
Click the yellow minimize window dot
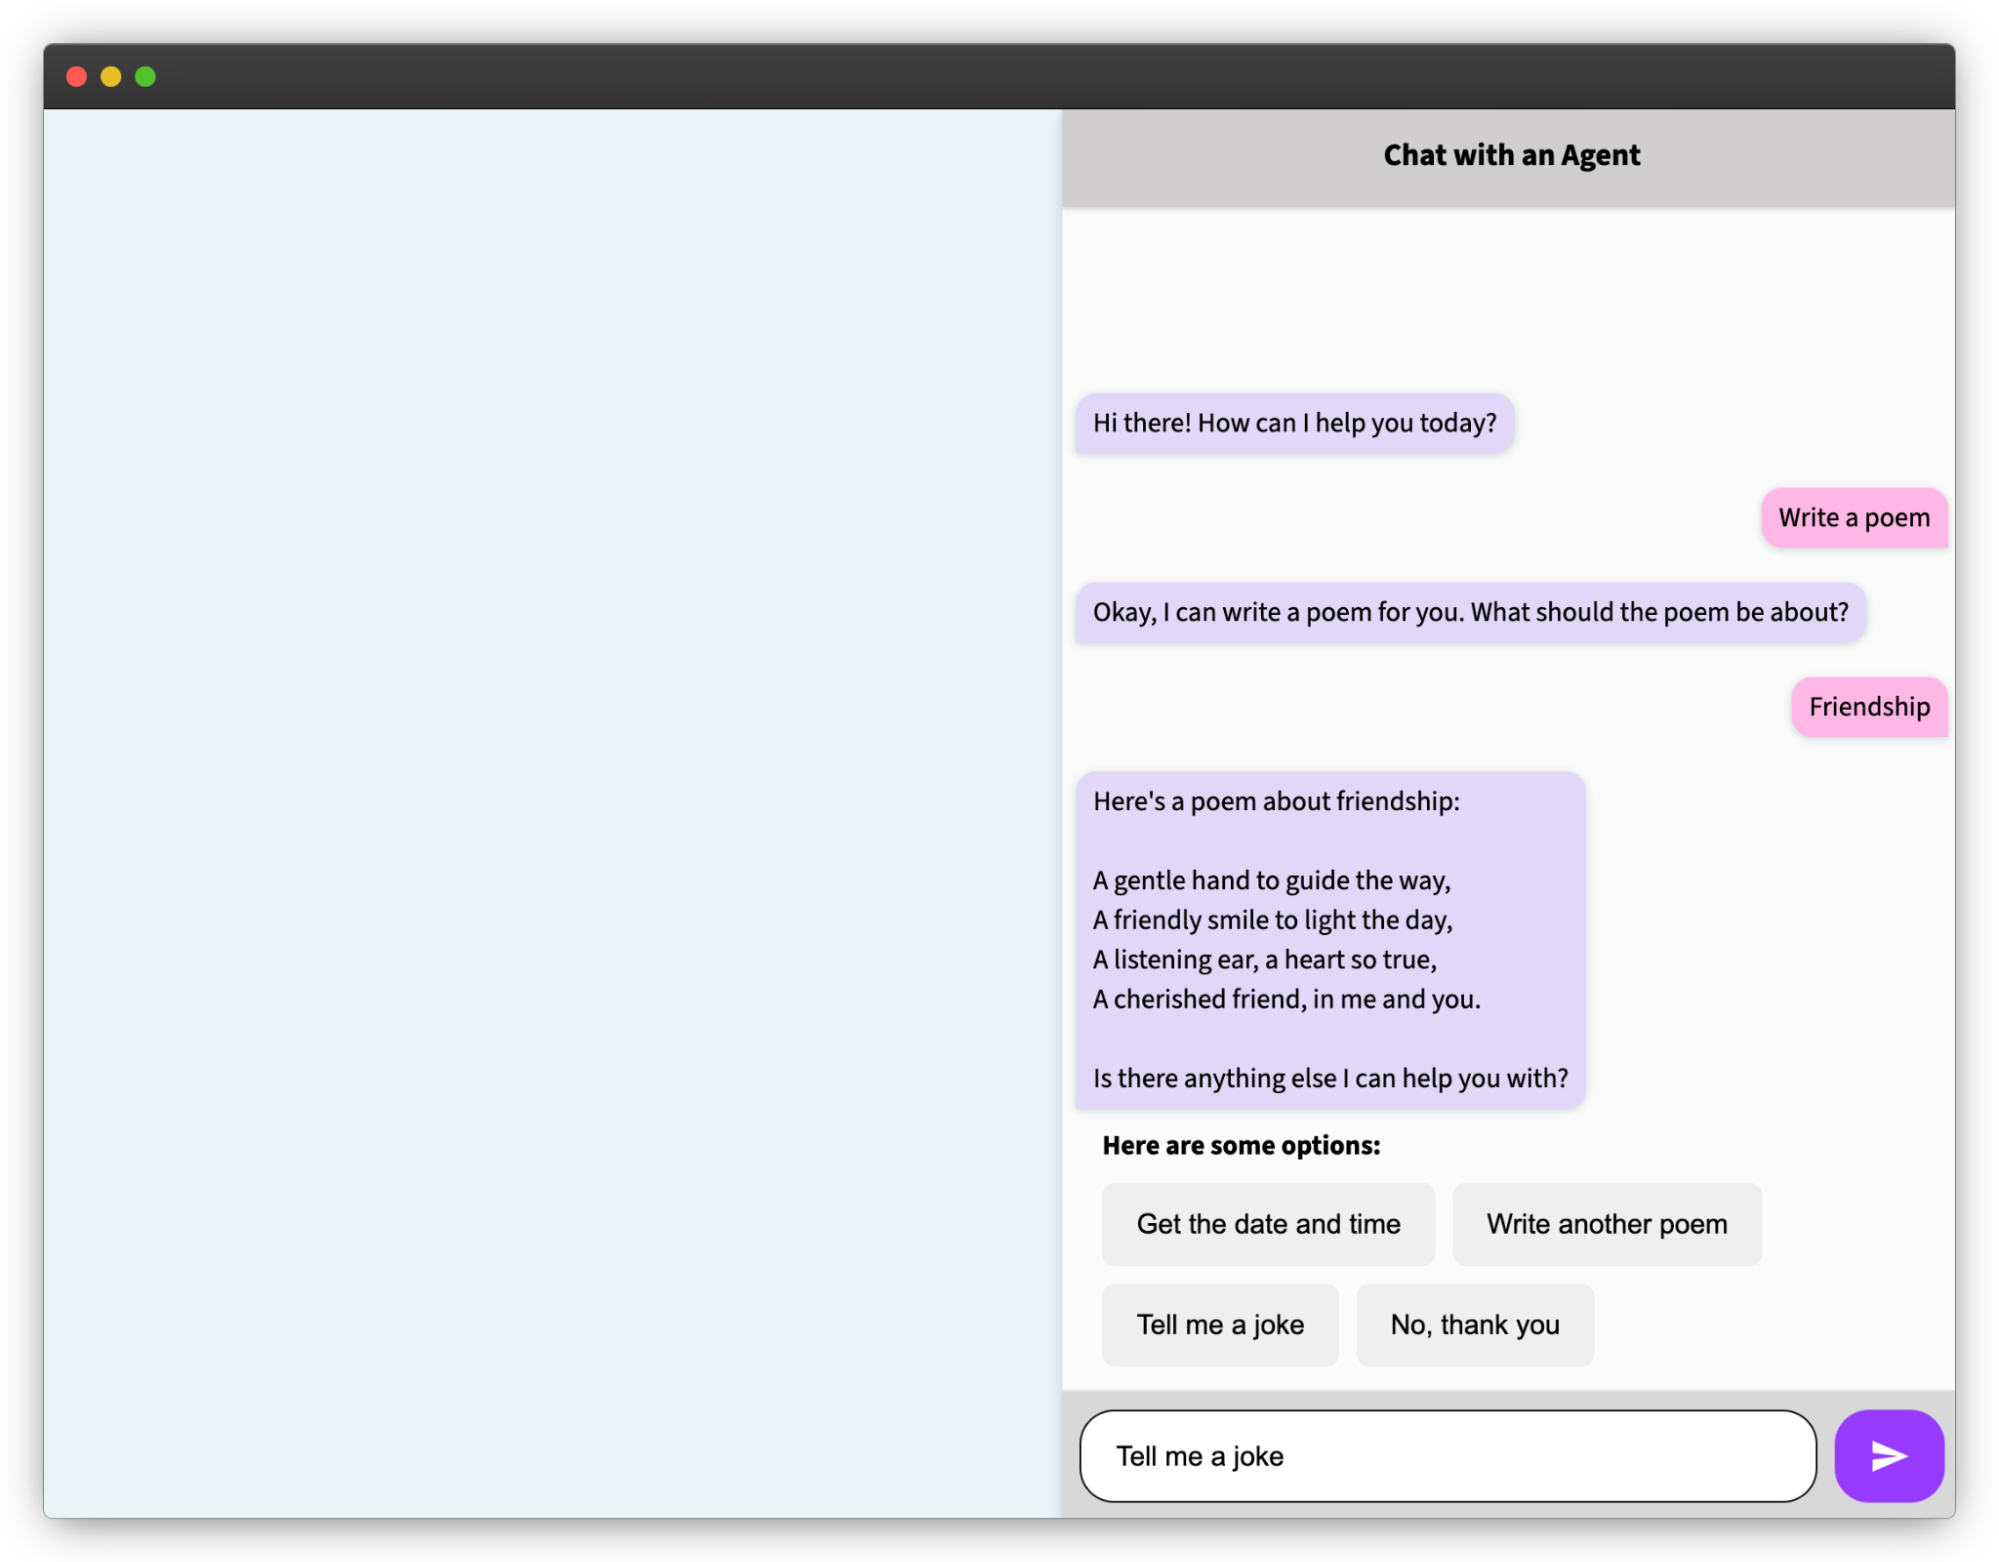(111, 77)
